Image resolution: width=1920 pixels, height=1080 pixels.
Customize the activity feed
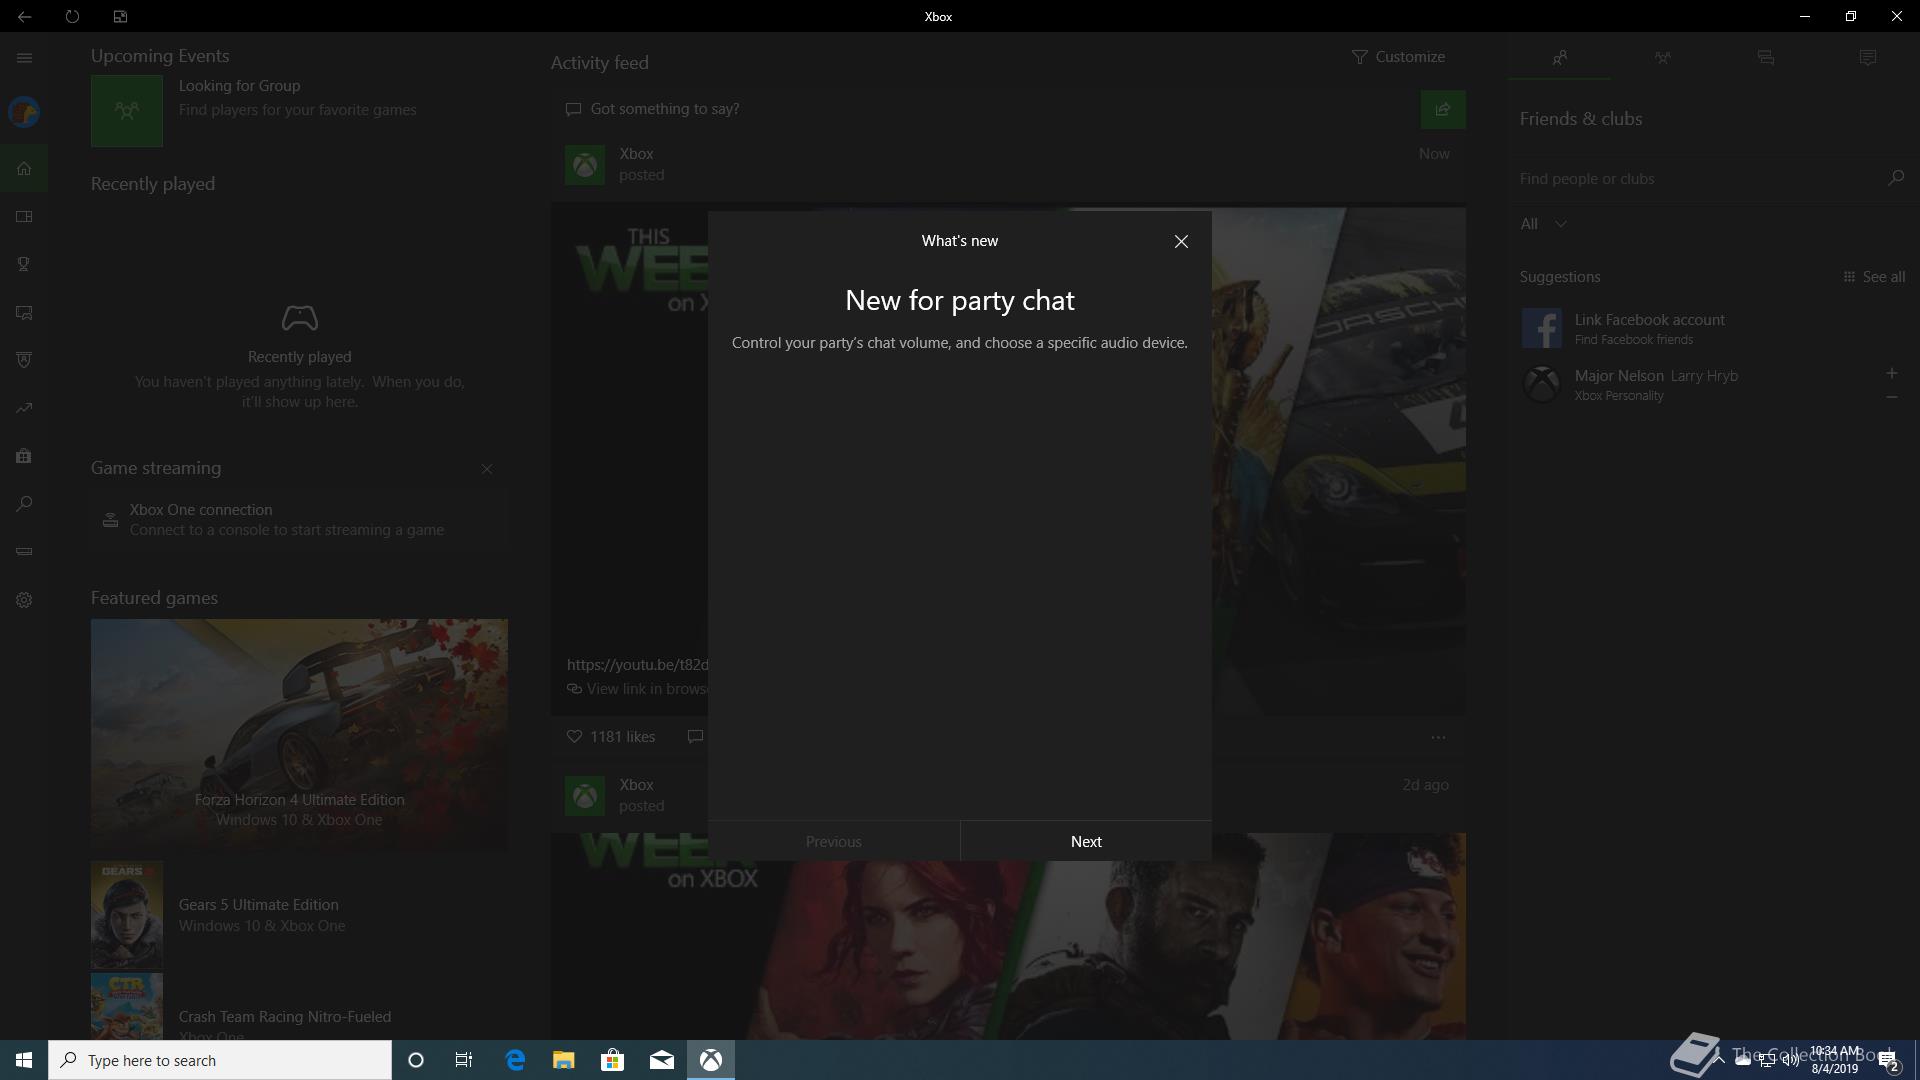pos(1398,57)
